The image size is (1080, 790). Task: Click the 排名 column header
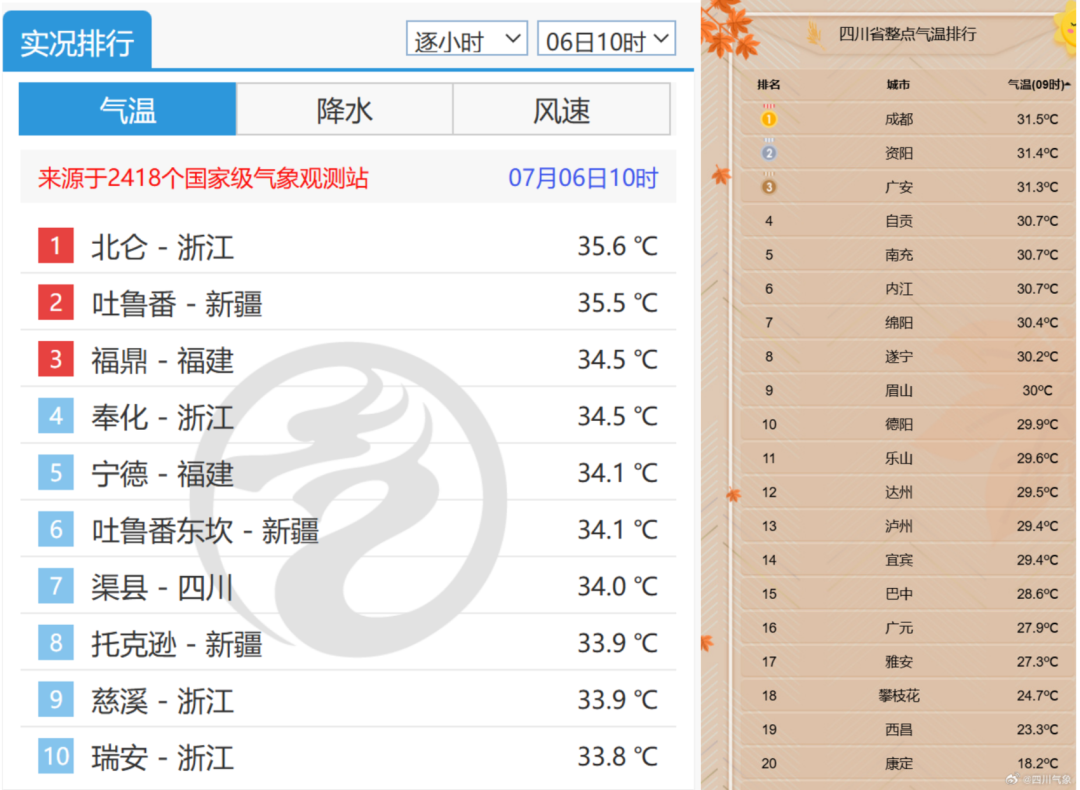tap(769, 85)
